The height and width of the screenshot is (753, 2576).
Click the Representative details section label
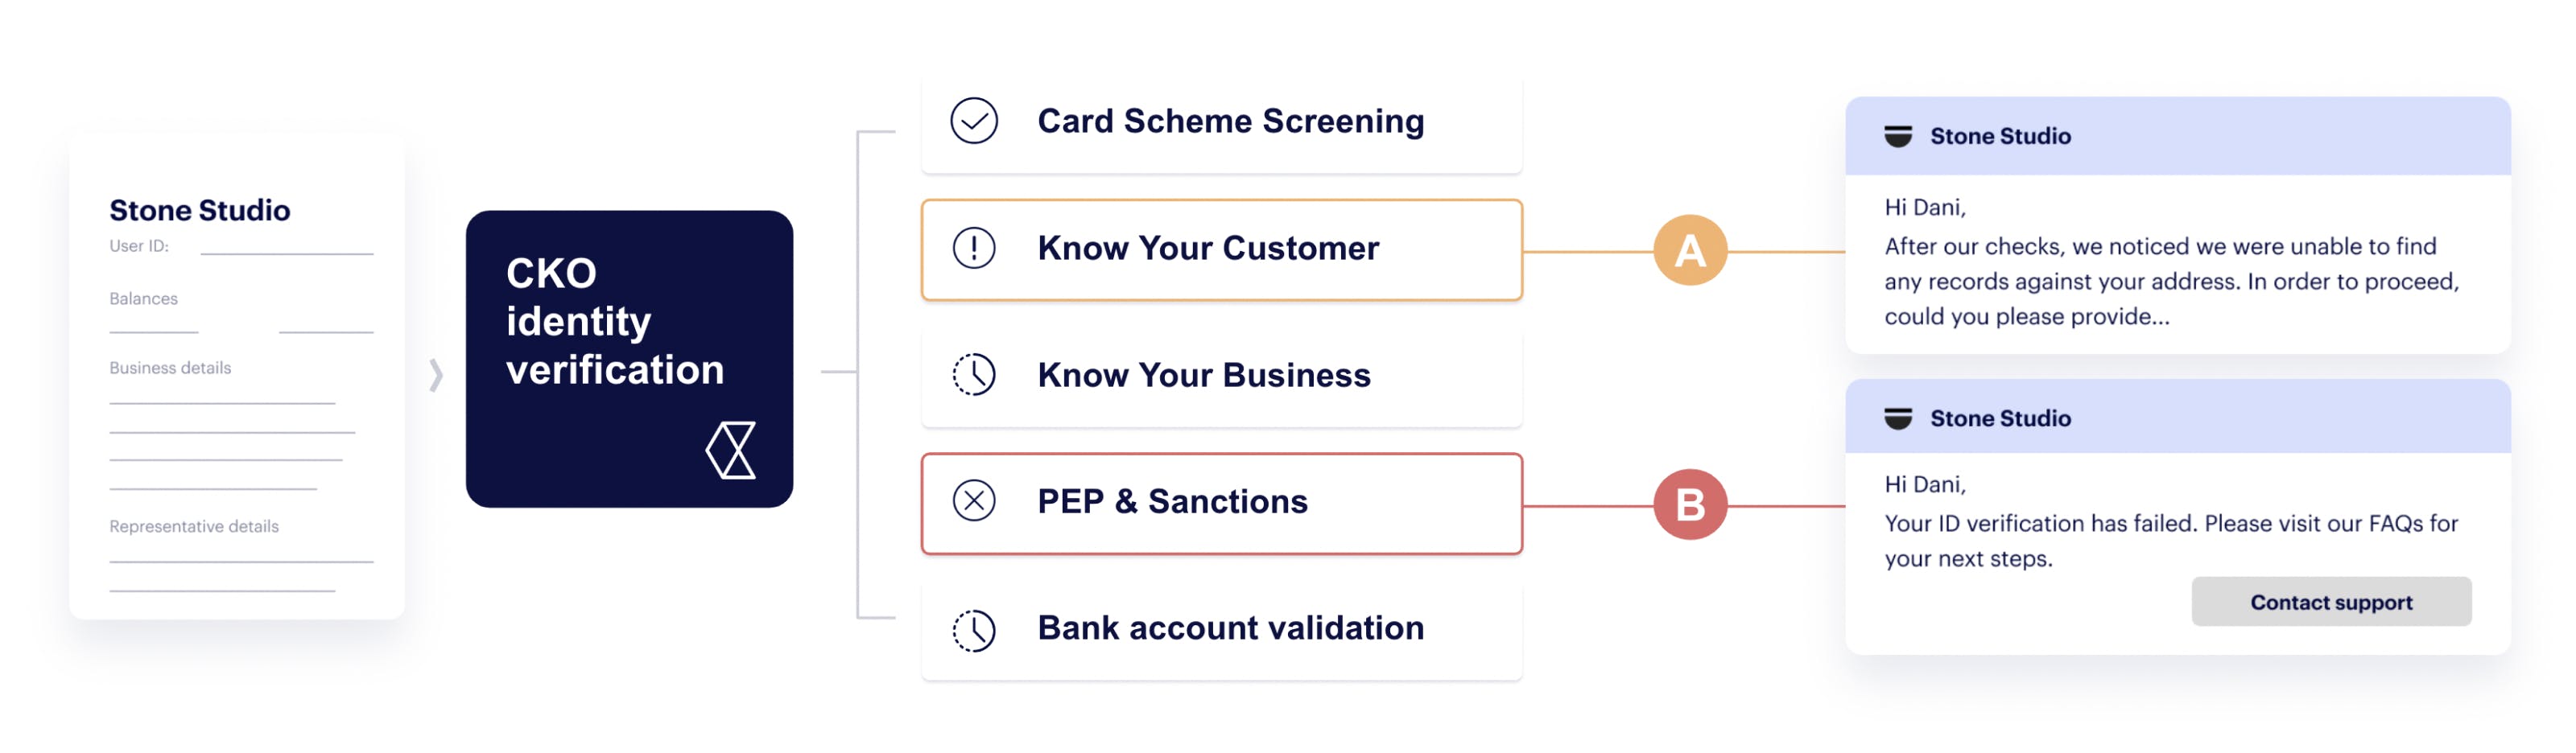[194, 526]
